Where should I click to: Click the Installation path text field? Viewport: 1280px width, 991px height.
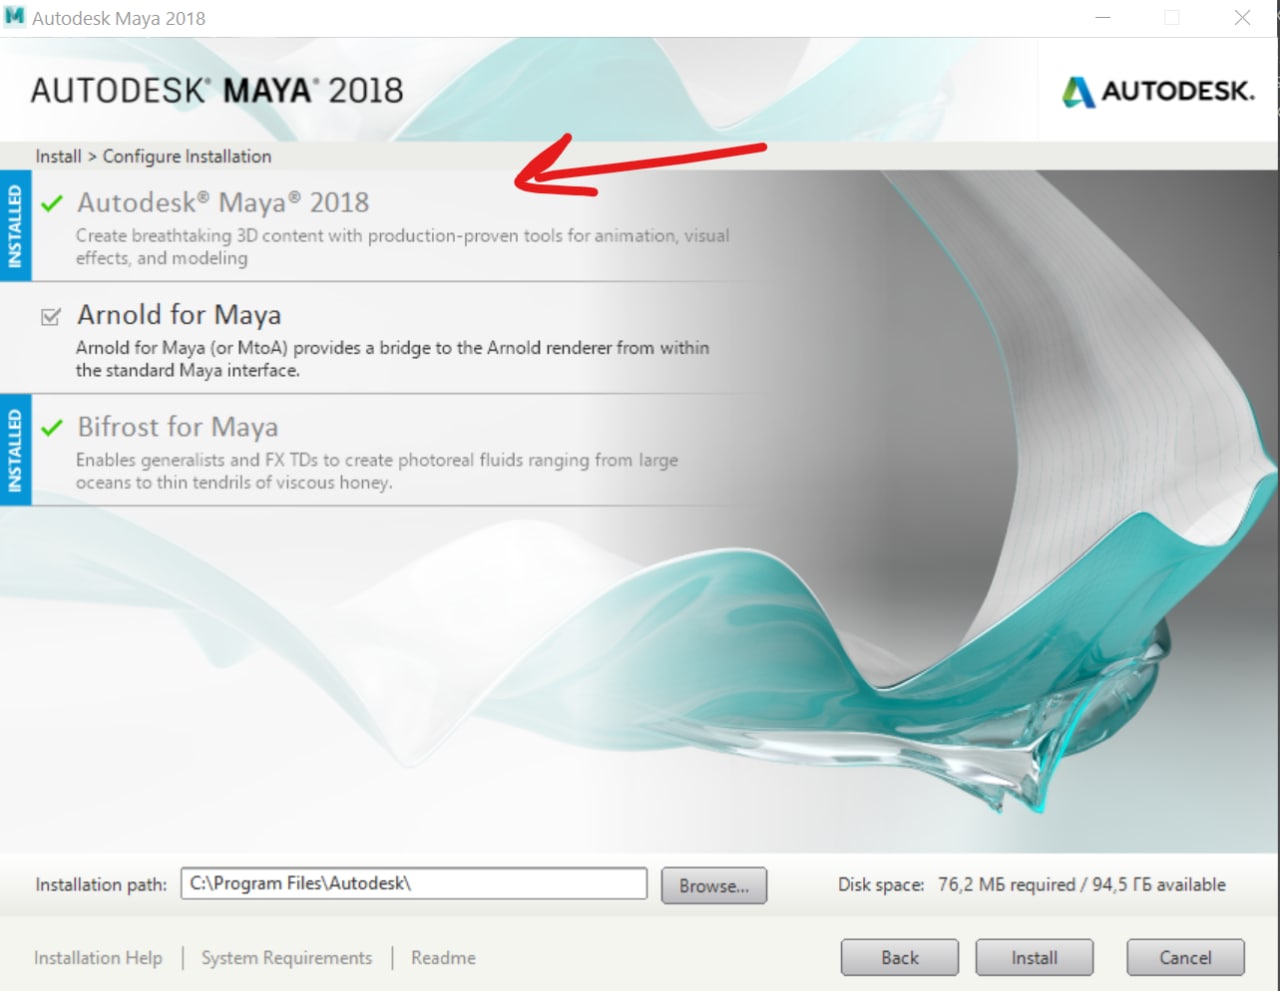tap(414, 884)
